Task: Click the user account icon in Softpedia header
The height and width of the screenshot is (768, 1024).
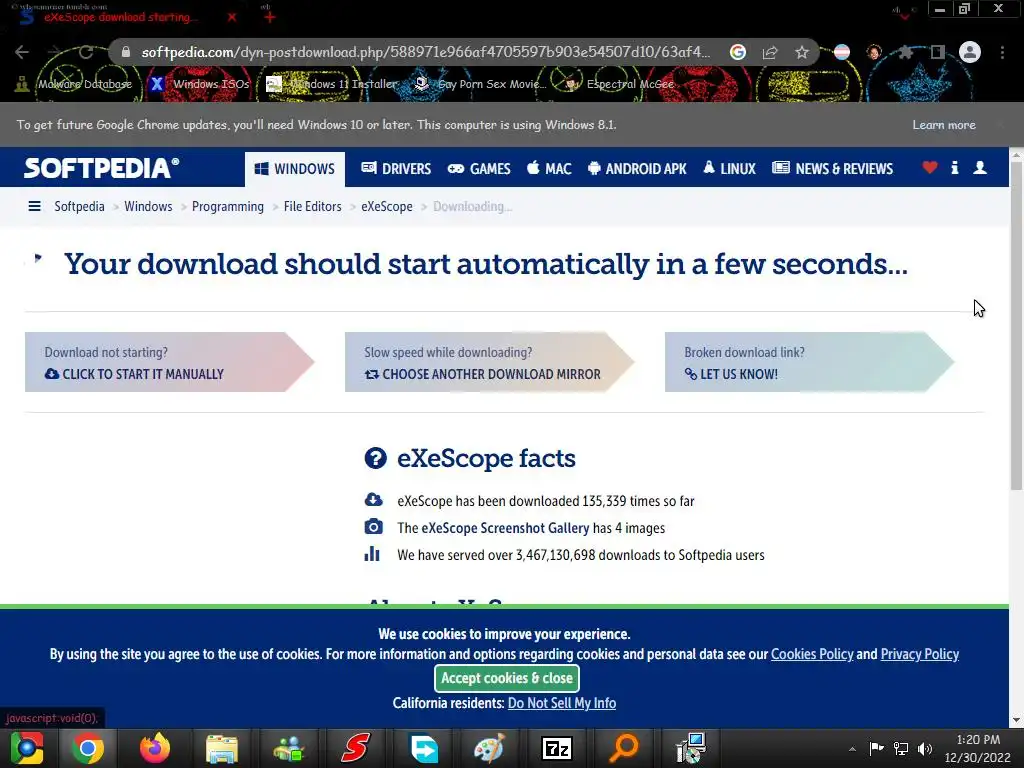Action: 980,168
